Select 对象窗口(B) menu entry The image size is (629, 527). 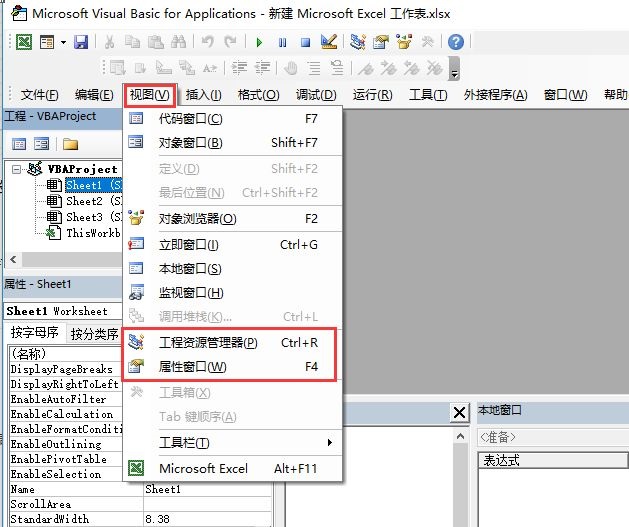click(x=233, y=143)
